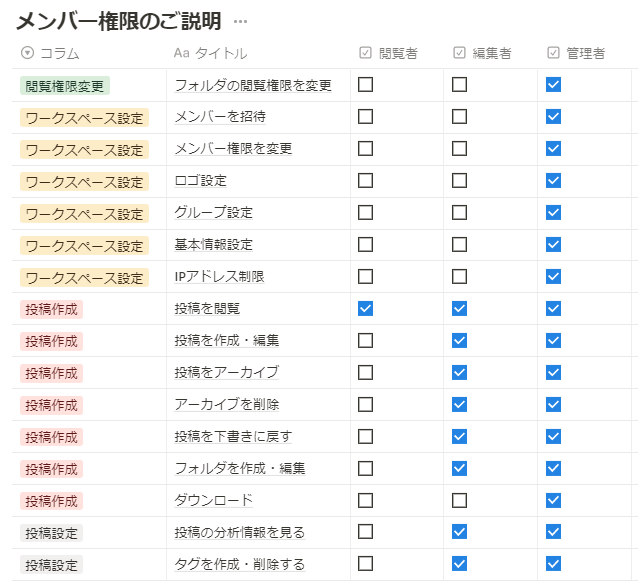
Task: Enable 編集者 for ダウンロード row
Action: [x=460, y=500]
